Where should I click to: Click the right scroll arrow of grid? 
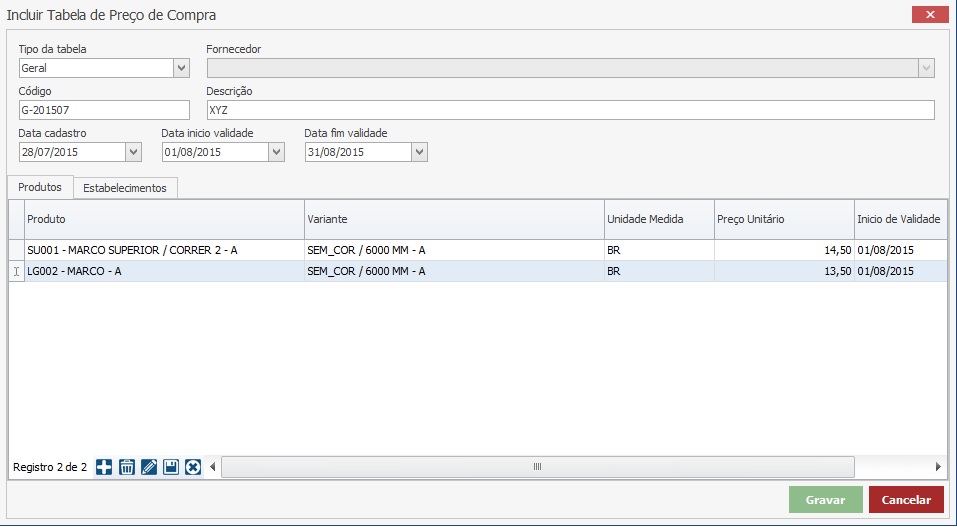pyautogui.click(x=938, y=467)
